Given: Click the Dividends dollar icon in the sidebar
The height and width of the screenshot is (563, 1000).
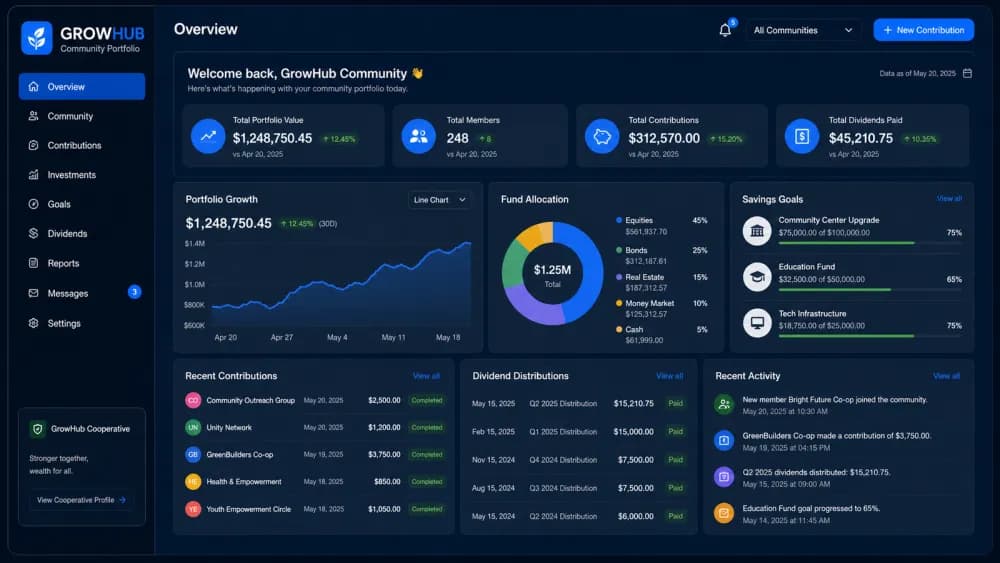Looking at the screenshot, I should (33, 233).
